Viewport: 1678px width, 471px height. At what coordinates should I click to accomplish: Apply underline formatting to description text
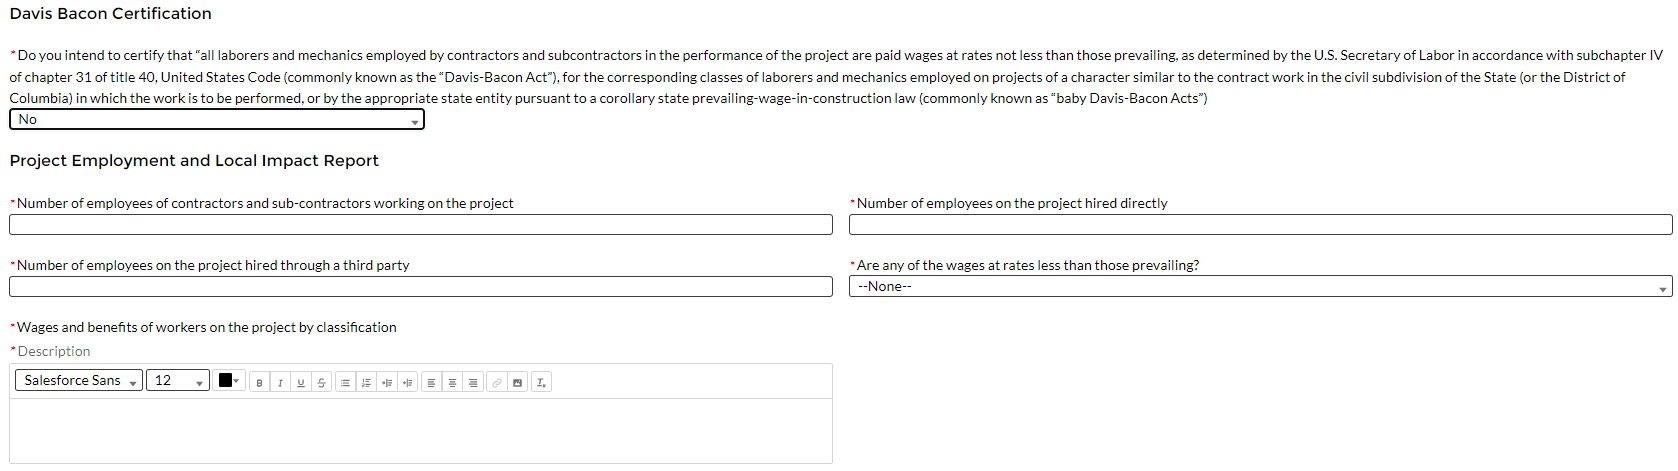[x=300, y=383]
